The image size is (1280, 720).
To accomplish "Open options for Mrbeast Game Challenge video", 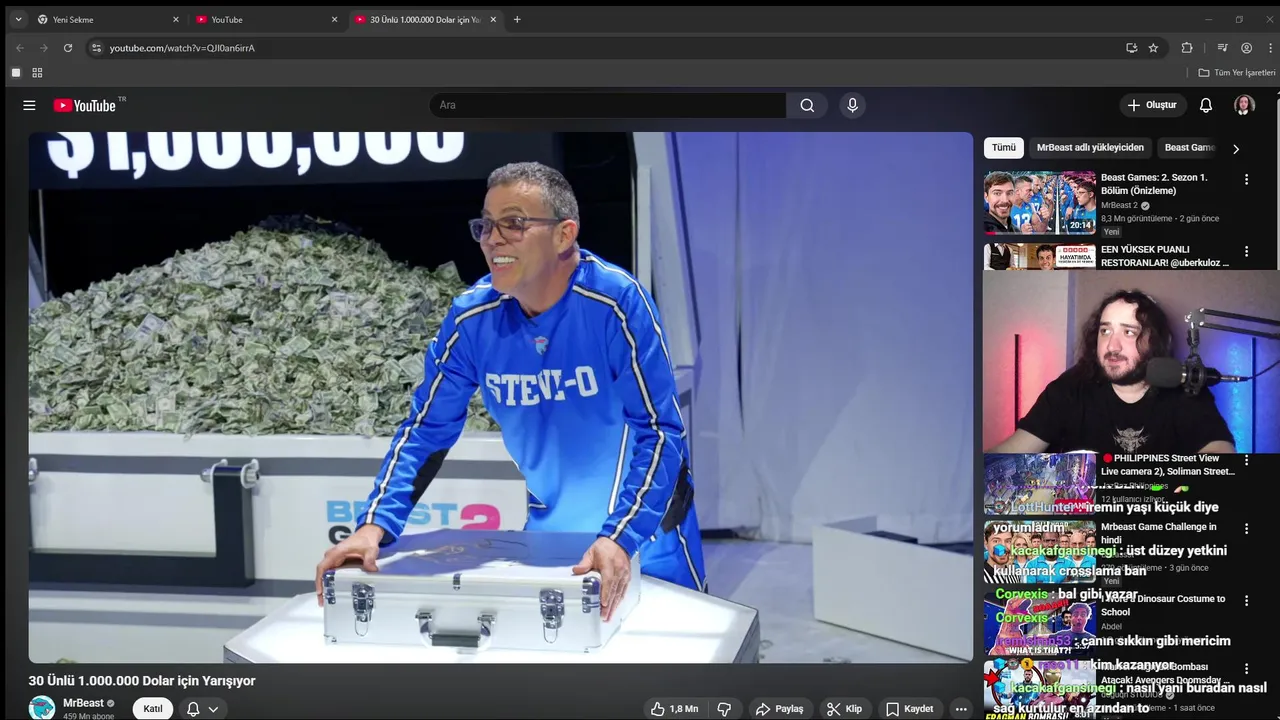I will pyautogui.click(x=1246, y=529).
